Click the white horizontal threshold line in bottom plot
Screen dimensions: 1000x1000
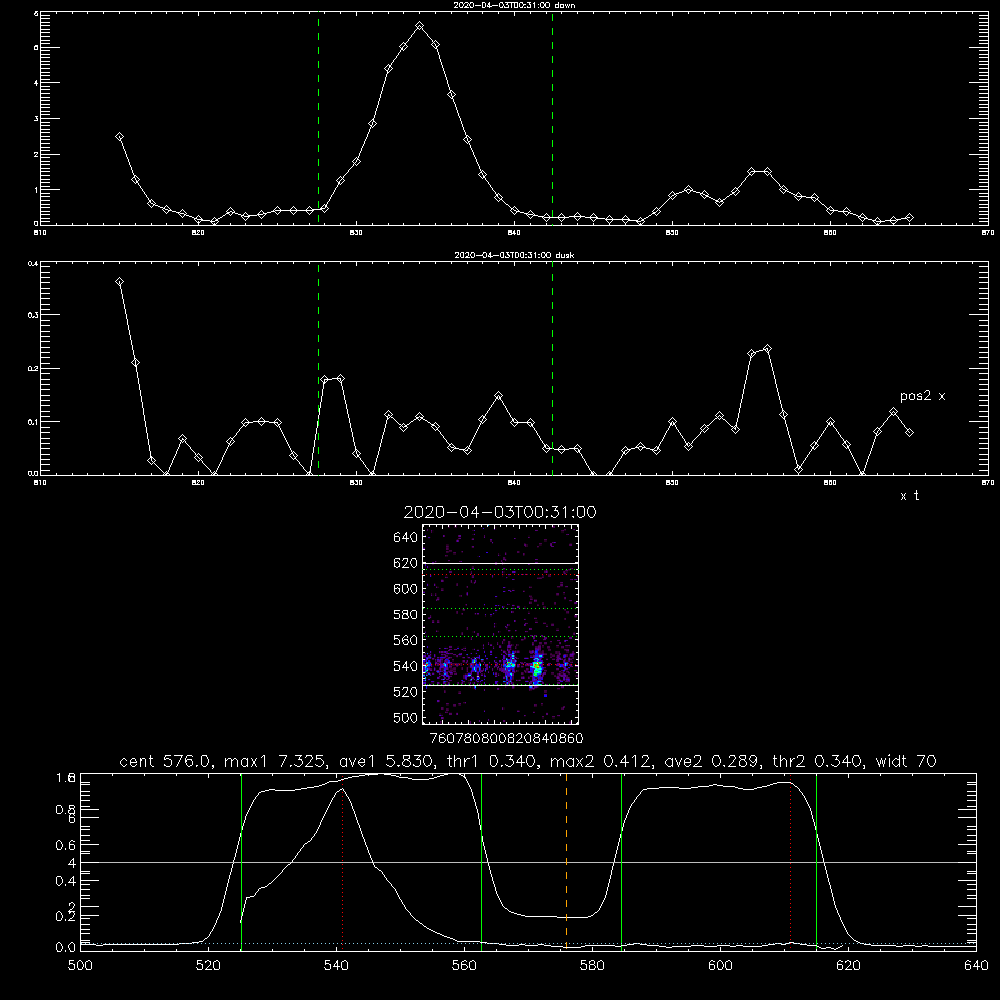[528, 862]
